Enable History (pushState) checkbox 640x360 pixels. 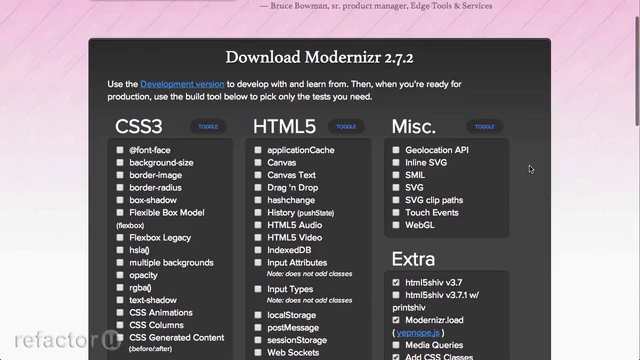coord(258,212)
